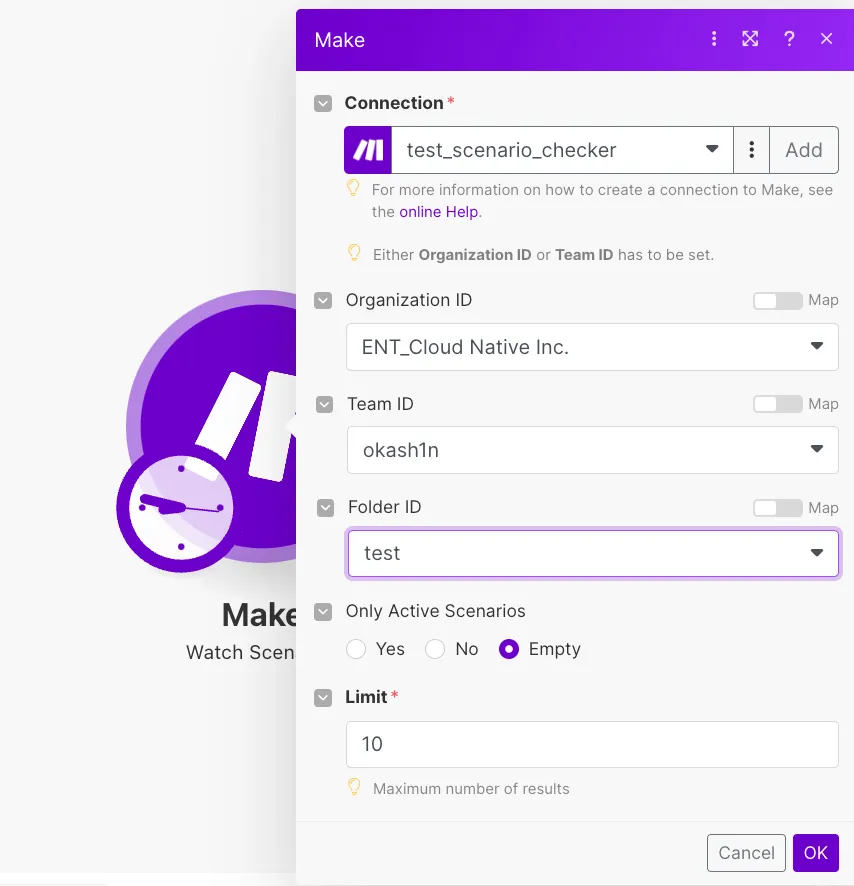Click the 'Maximum number of results' hint text
854x886 pixels.
coord(471,788)
